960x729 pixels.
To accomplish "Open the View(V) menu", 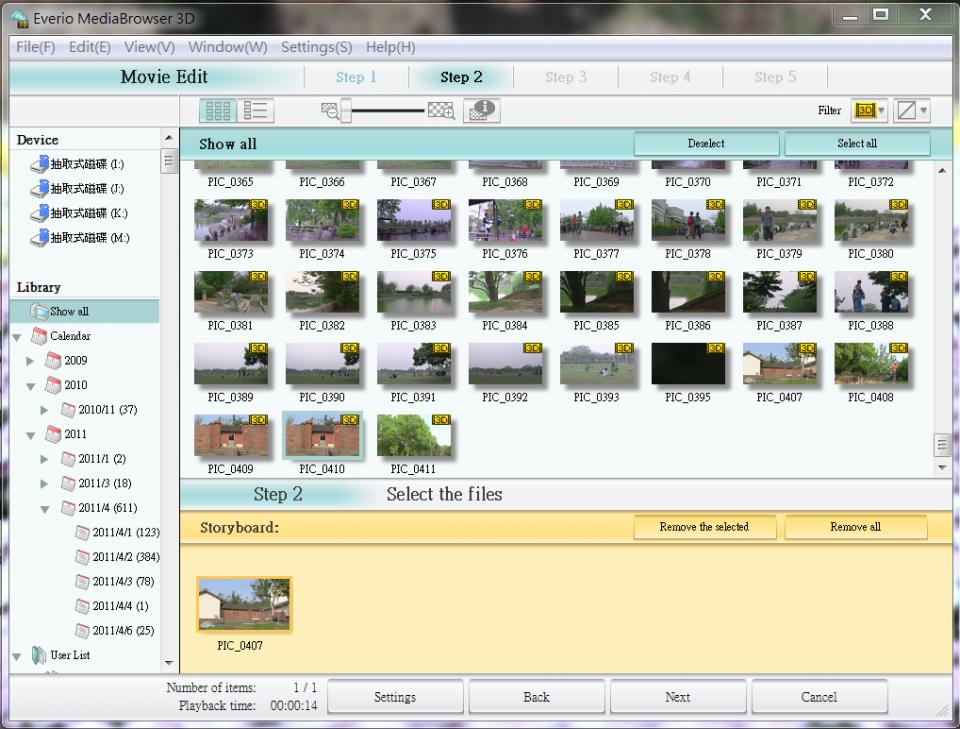I will coord(149,47).
